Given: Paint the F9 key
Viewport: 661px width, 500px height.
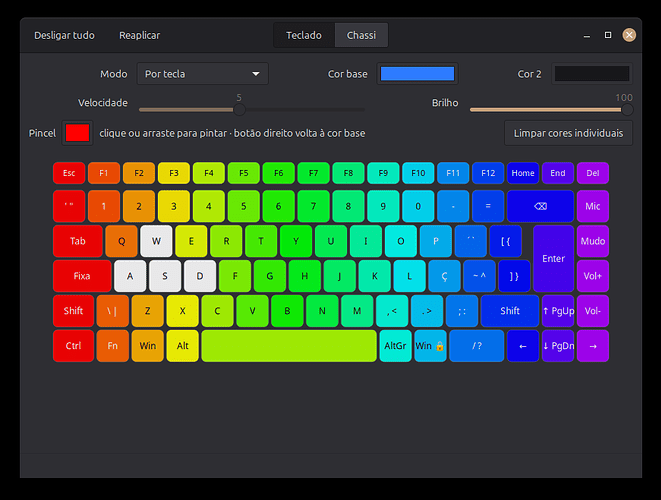Looking at the screenshot, I should coord(383,173).
